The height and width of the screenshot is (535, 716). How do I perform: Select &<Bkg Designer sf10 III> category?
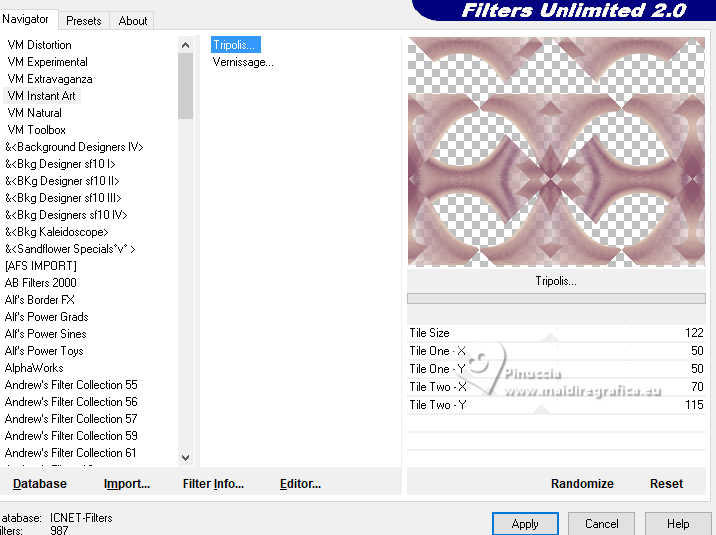(x=63, y=198)
